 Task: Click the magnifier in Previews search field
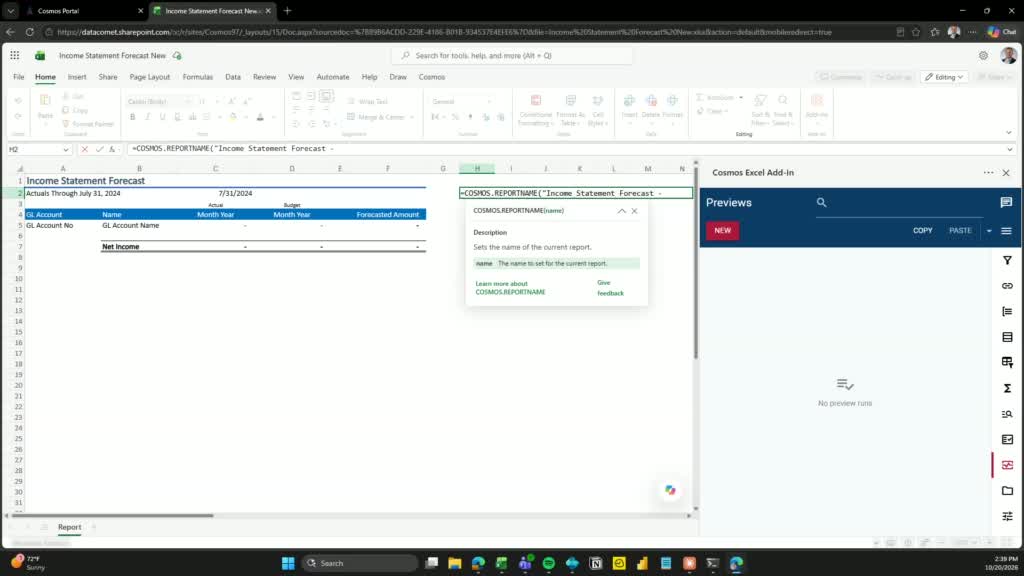coord(822,202)
